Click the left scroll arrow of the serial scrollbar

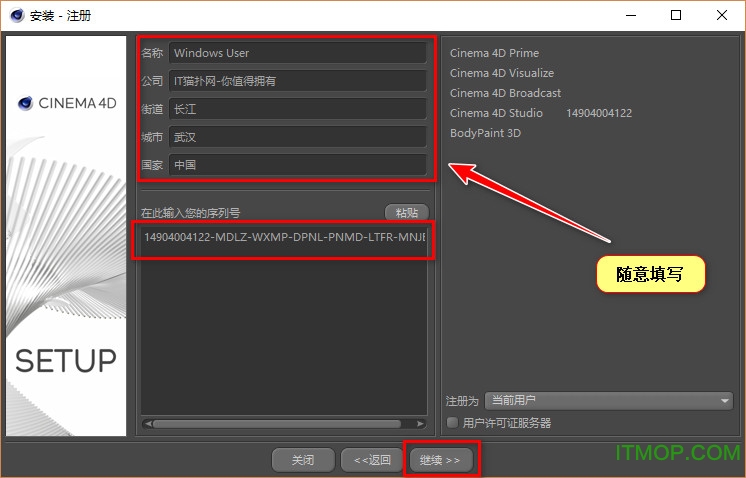(x=148, y=424)
